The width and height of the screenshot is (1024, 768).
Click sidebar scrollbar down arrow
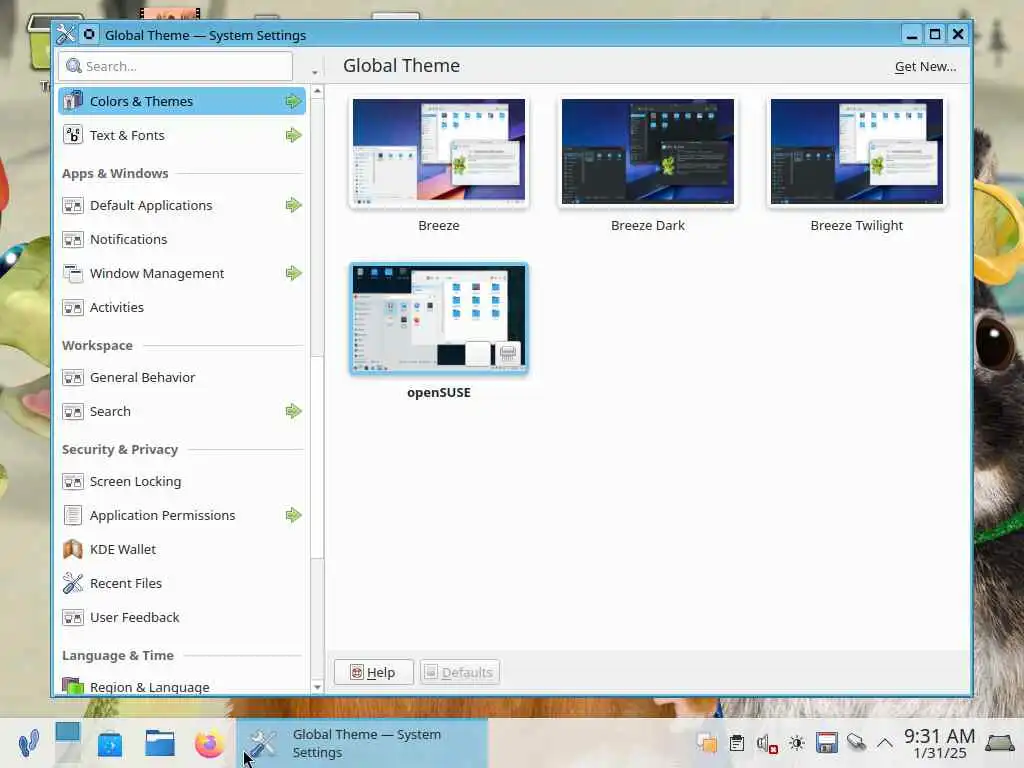click(x=317, y=687)
